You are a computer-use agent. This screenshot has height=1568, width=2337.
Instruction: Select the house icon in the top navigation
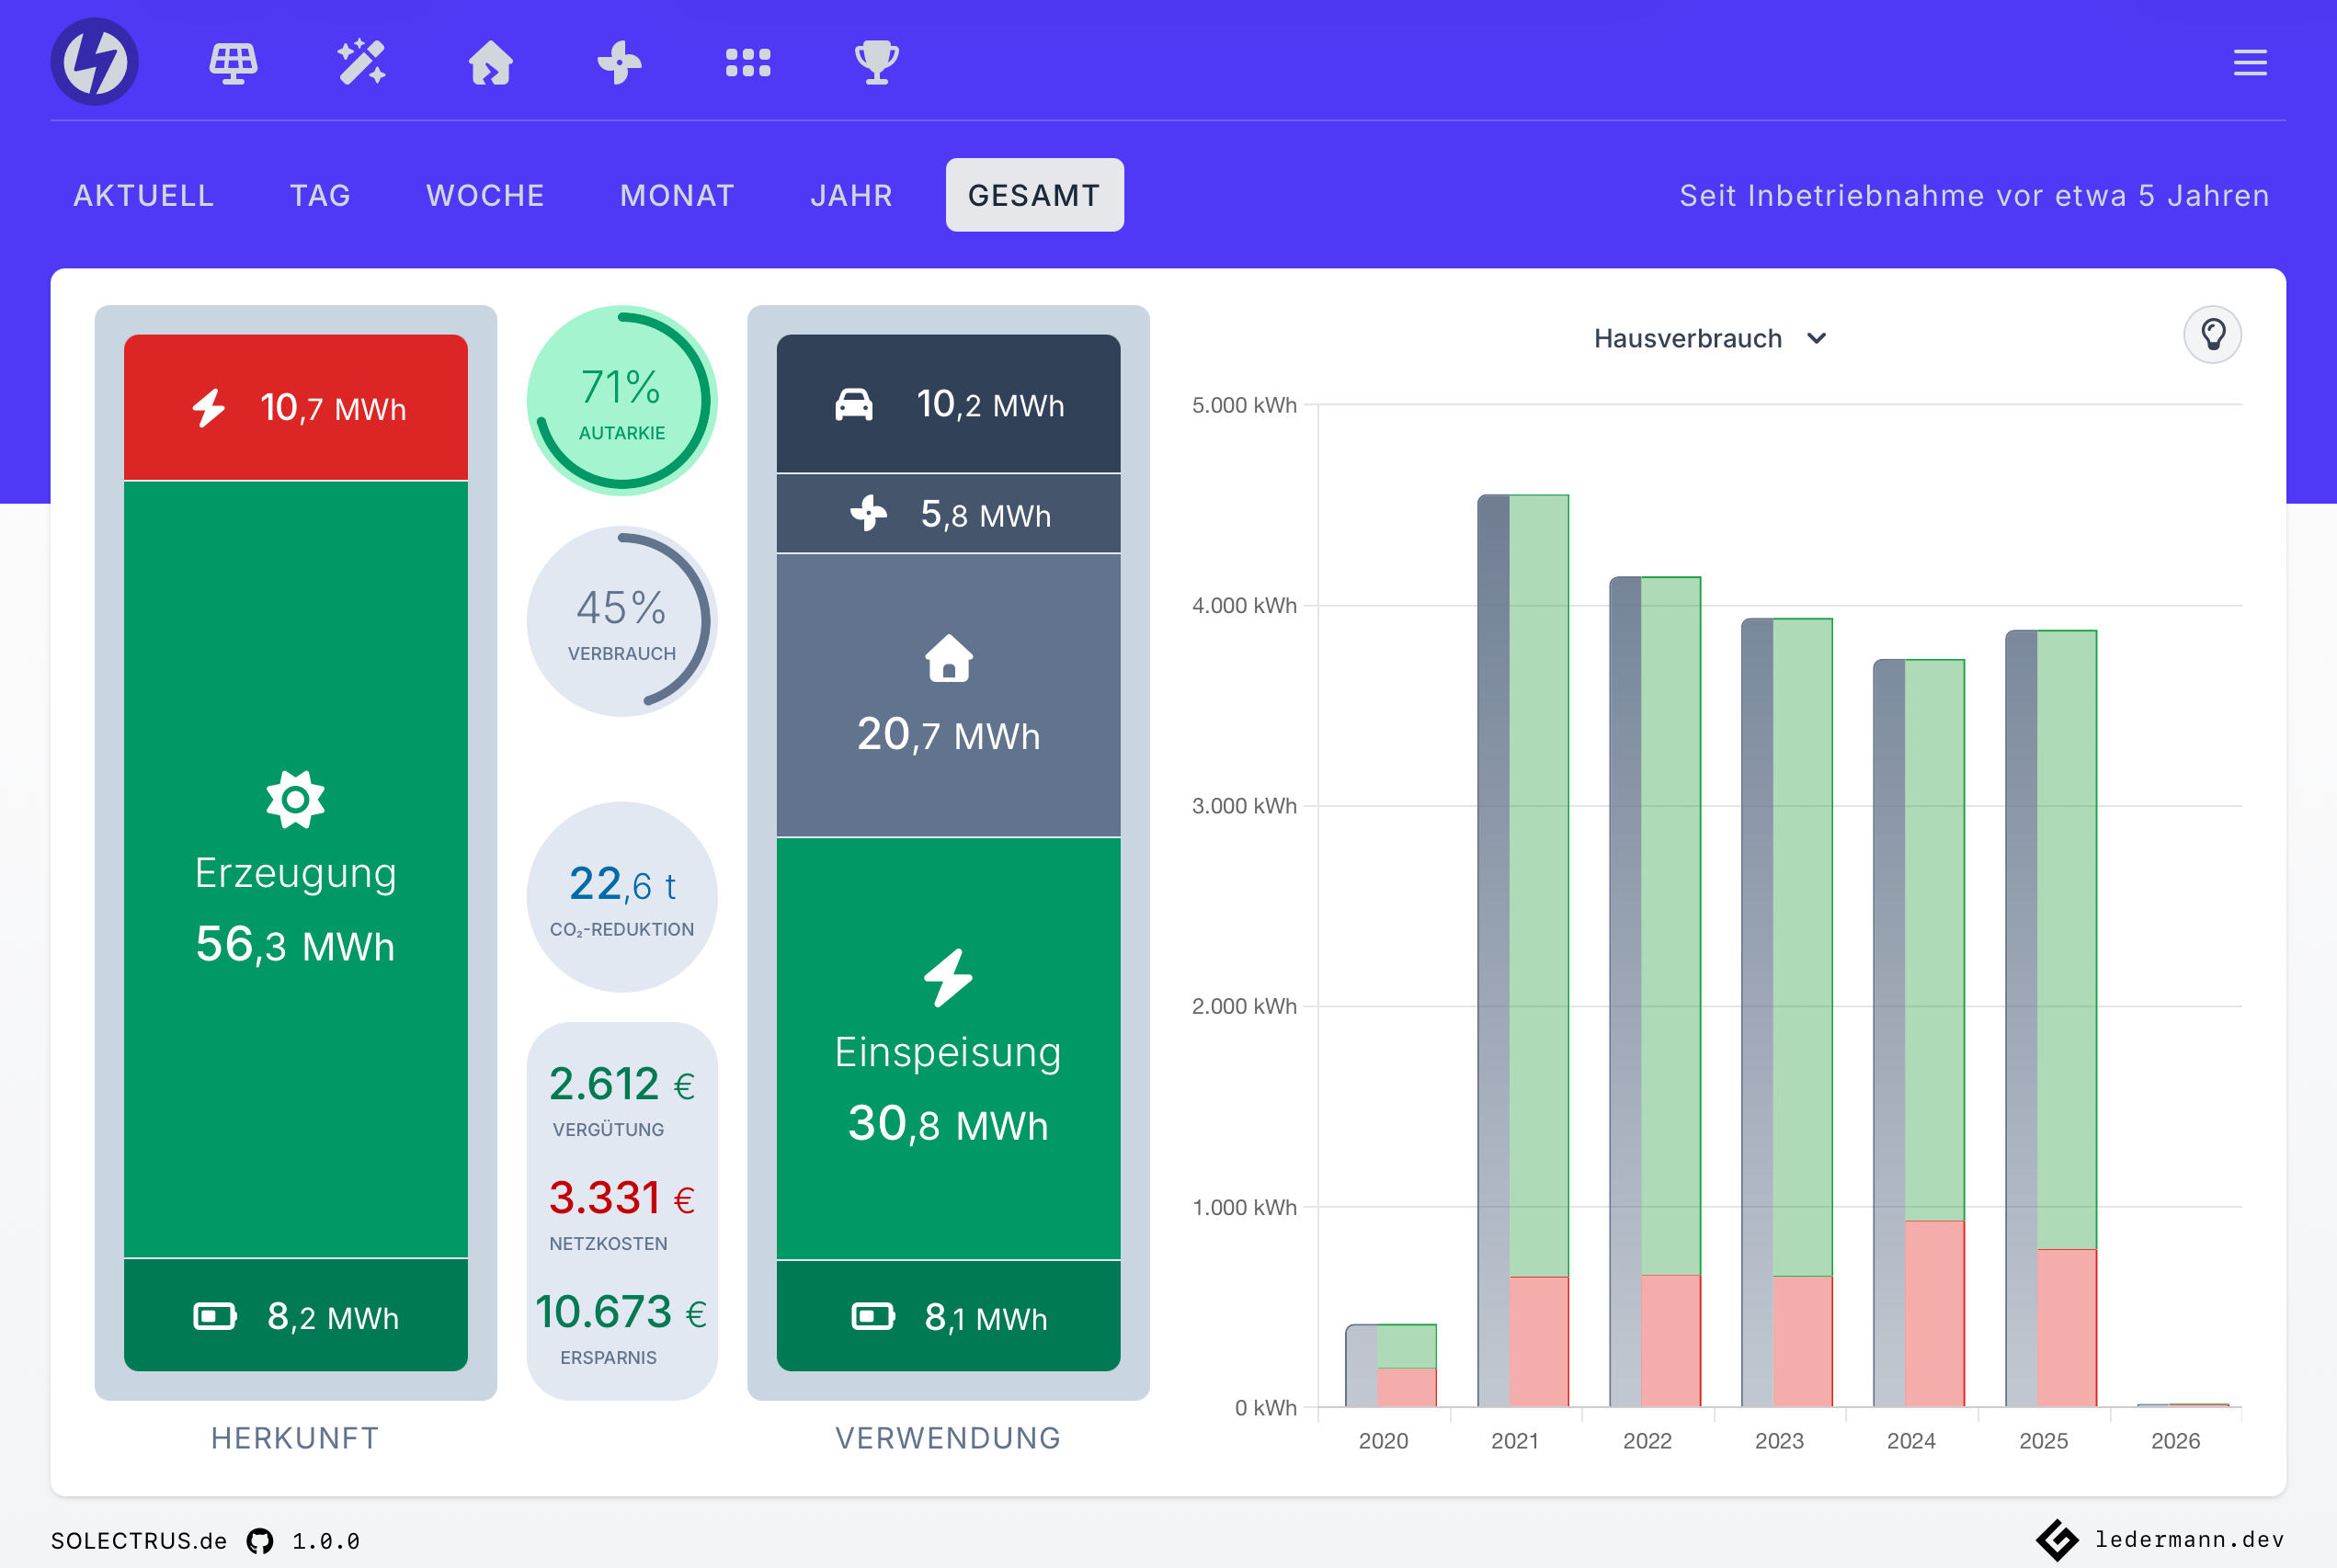[490, 61]
